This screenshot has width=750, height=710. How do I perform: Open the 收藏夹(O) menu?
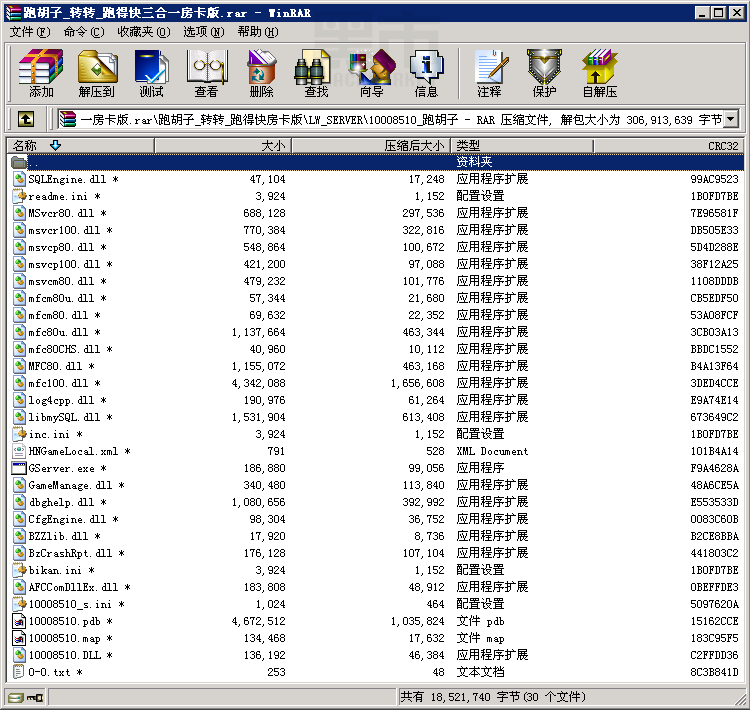click(143, 32)
